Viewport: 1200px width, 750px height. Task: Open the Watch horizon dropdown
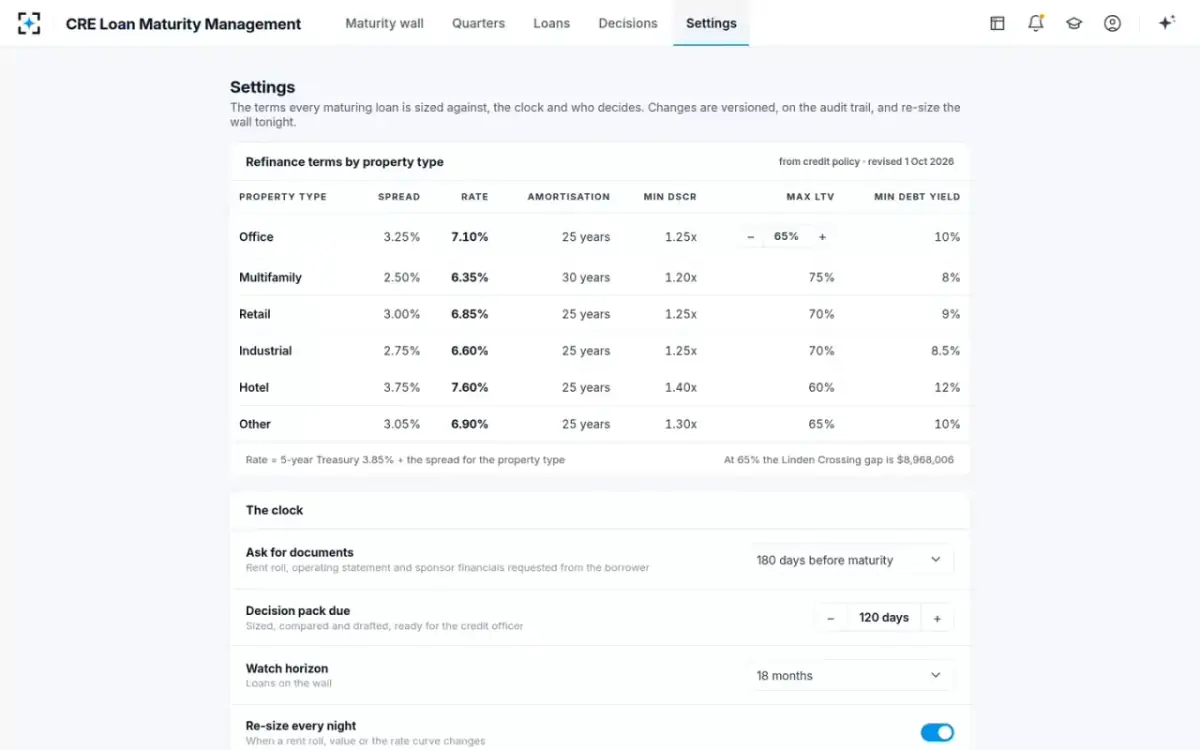(849, 676)
